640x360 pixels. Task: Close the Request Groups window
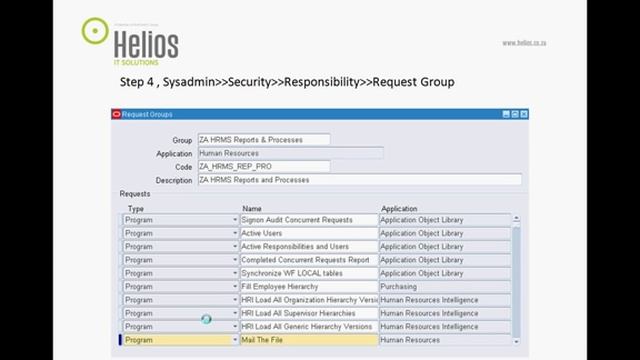(x=524, y=114)
